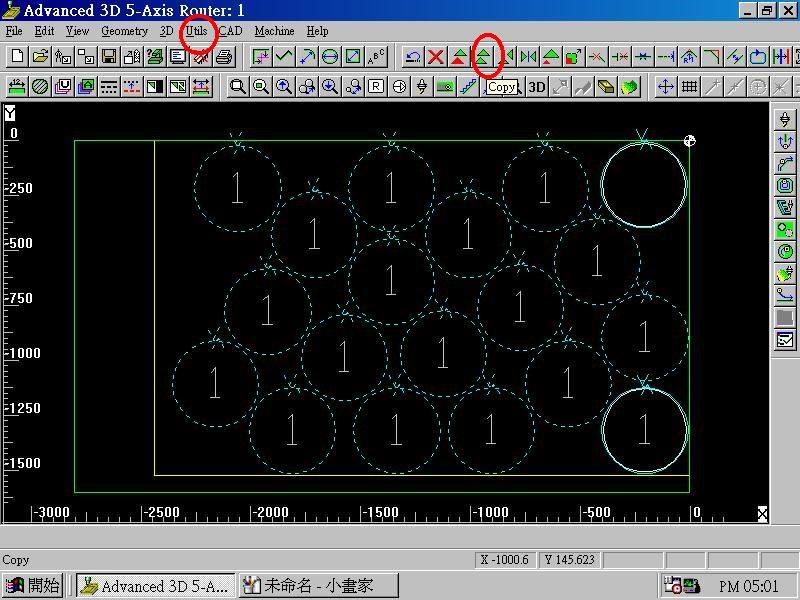Click the green shaded surface icon
The width and height of the screenshot is (800, 600).
point(629,87)
